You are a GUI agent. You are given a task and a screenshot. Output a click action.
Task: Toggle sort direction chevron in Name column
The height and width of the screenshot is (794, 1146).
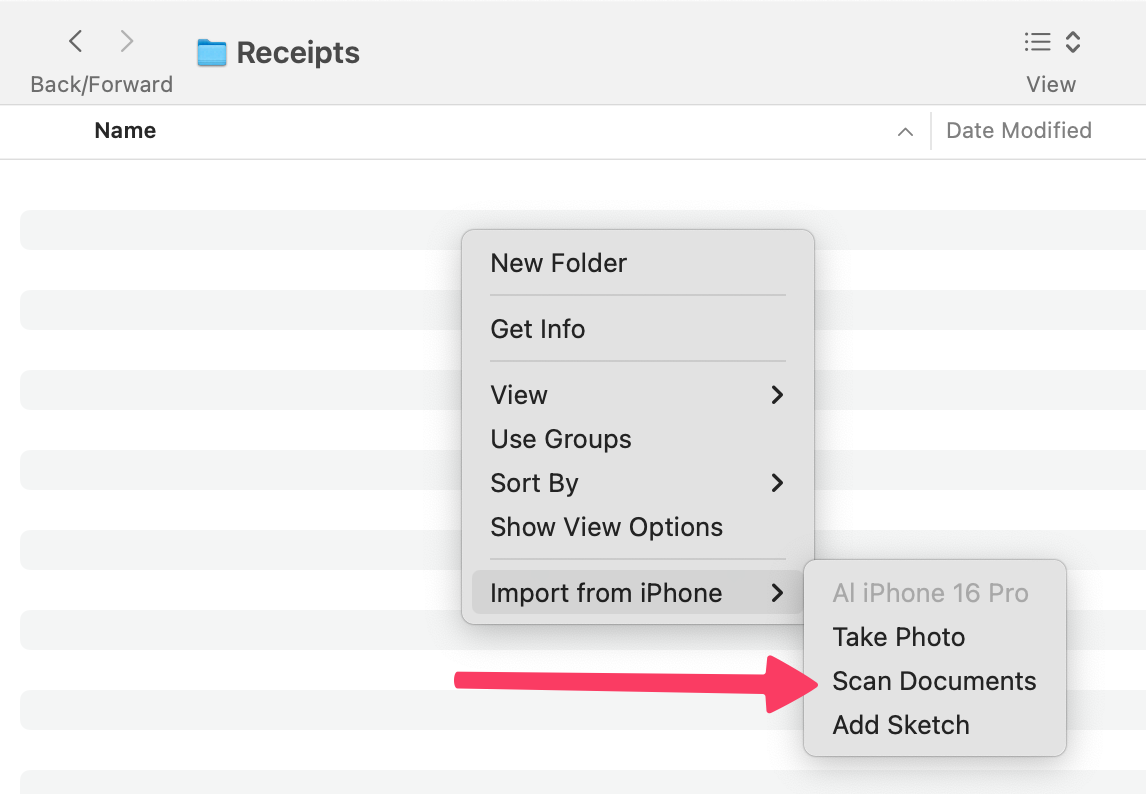(905, 131)
